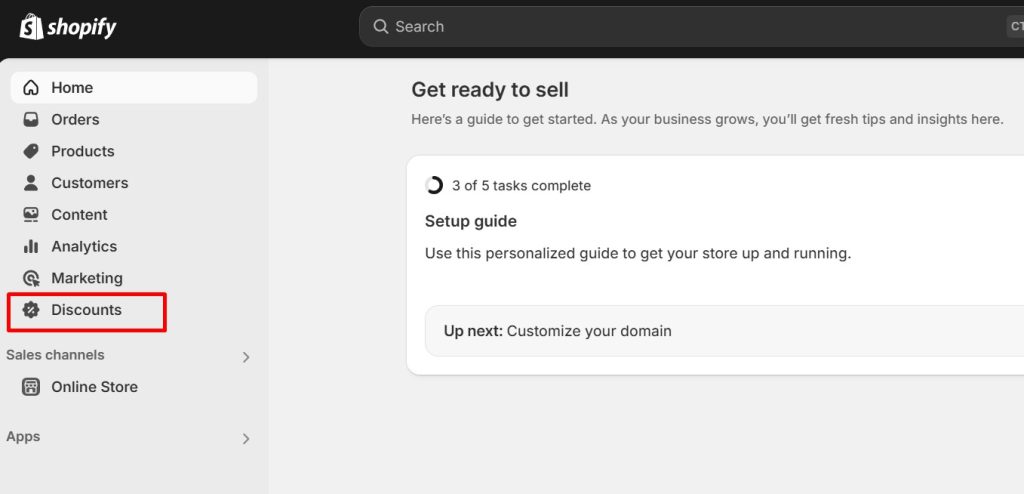Click the "3 of 5 tasks complete" text

pyautogui.click(x=521, y=186)
